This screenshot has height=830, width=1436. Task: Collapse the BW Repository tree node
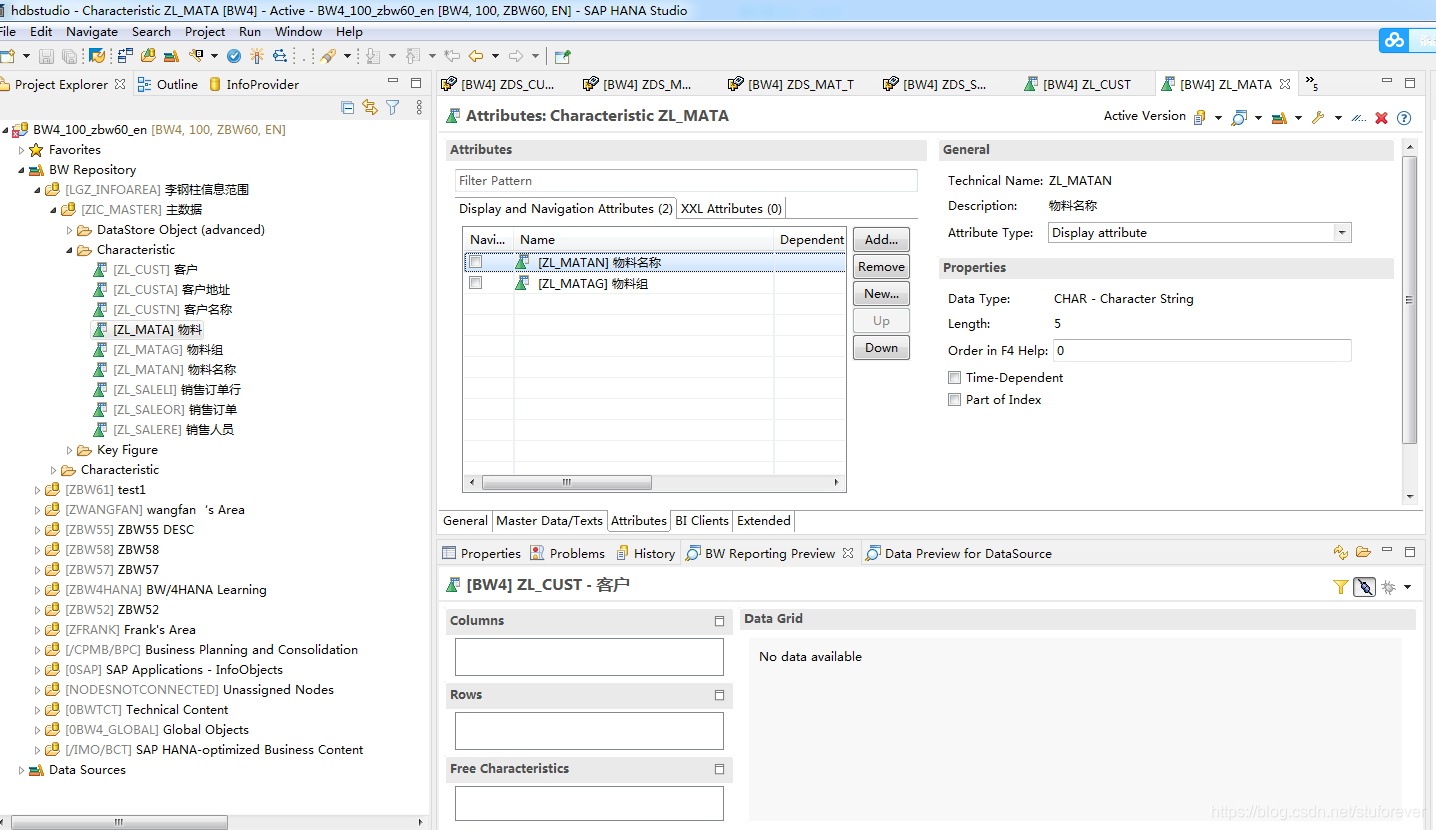(x=22, y=170)
